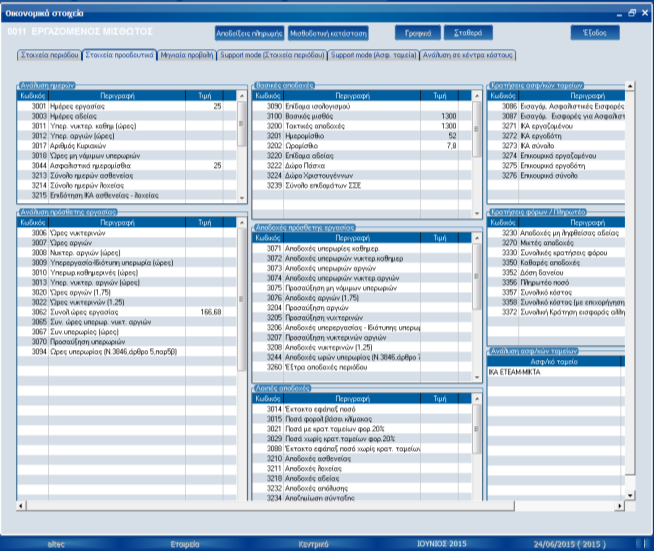Select row 3276 Επικουρικά σύνολο
The image size is (654, 551).
click(556, 176)
